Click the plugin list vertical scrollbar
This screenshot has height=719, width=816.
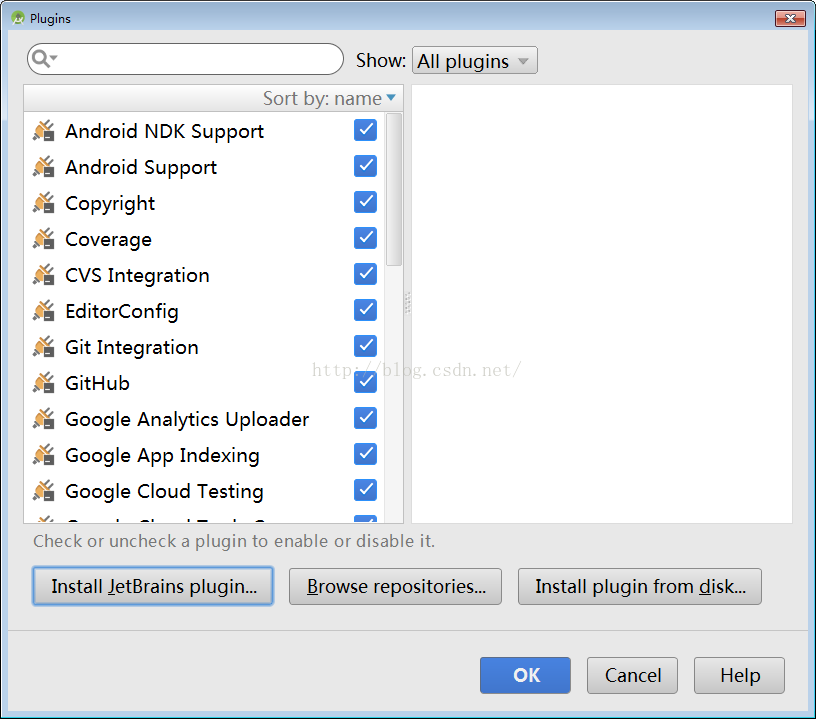point(393,190)
